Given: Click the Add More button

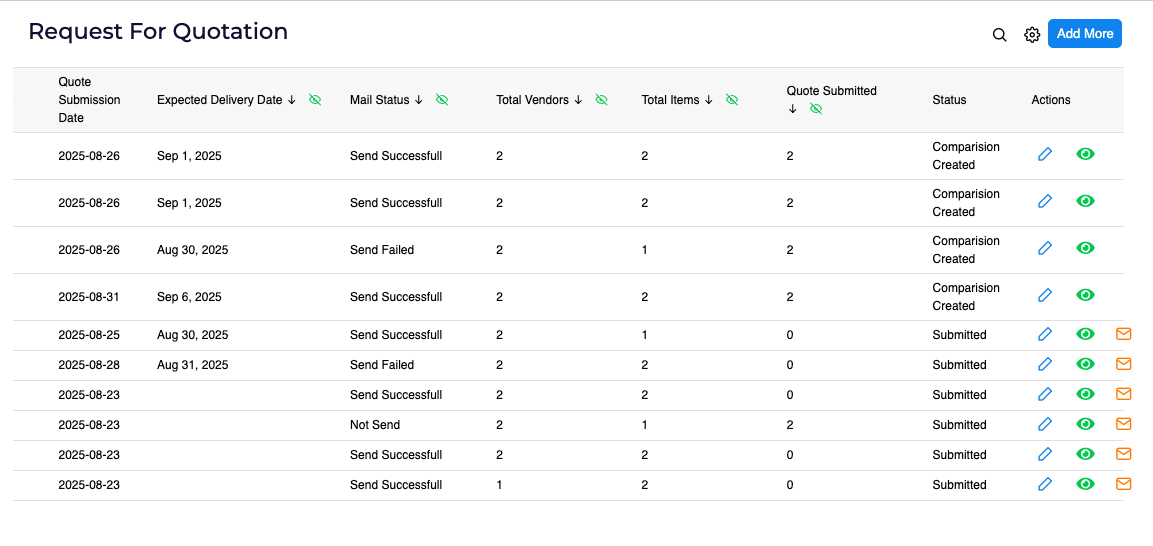Looking at the screenshot, I should coord(1084,34).
